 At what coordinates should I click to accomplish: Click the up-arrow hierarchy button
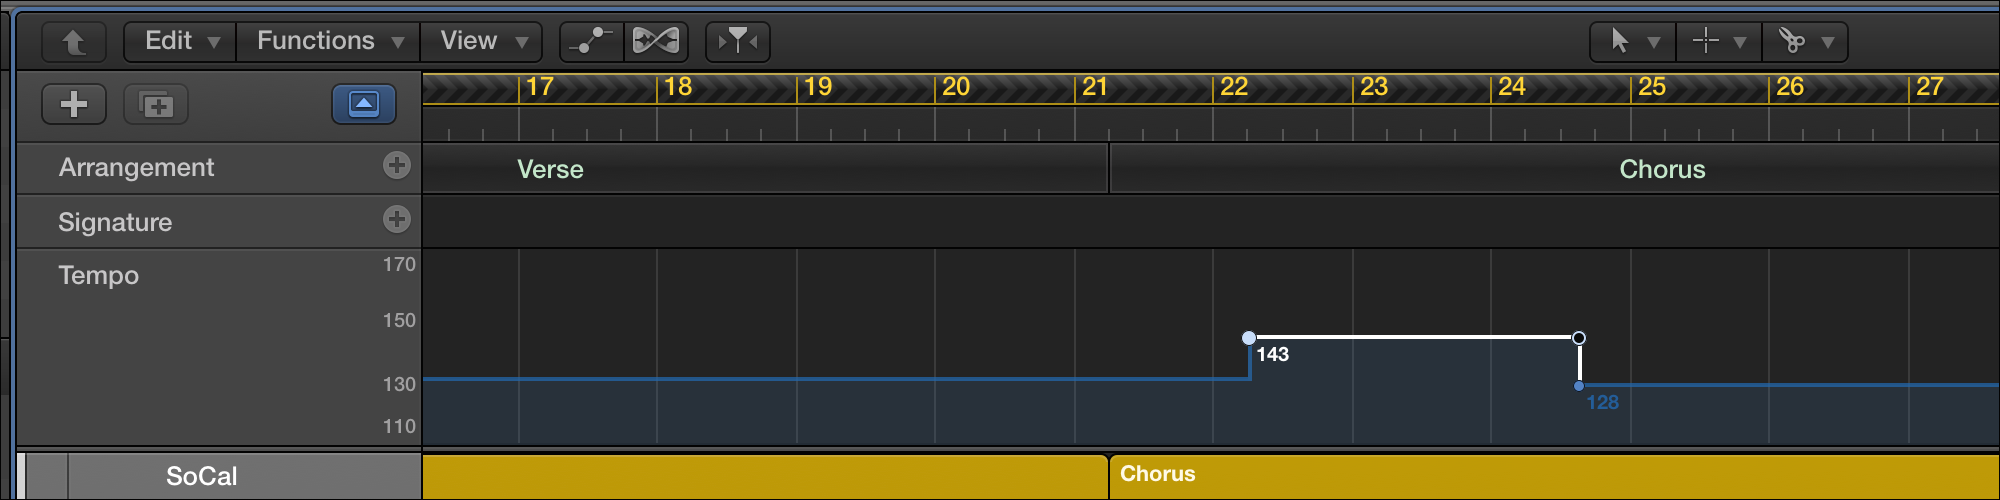(74, 42)
